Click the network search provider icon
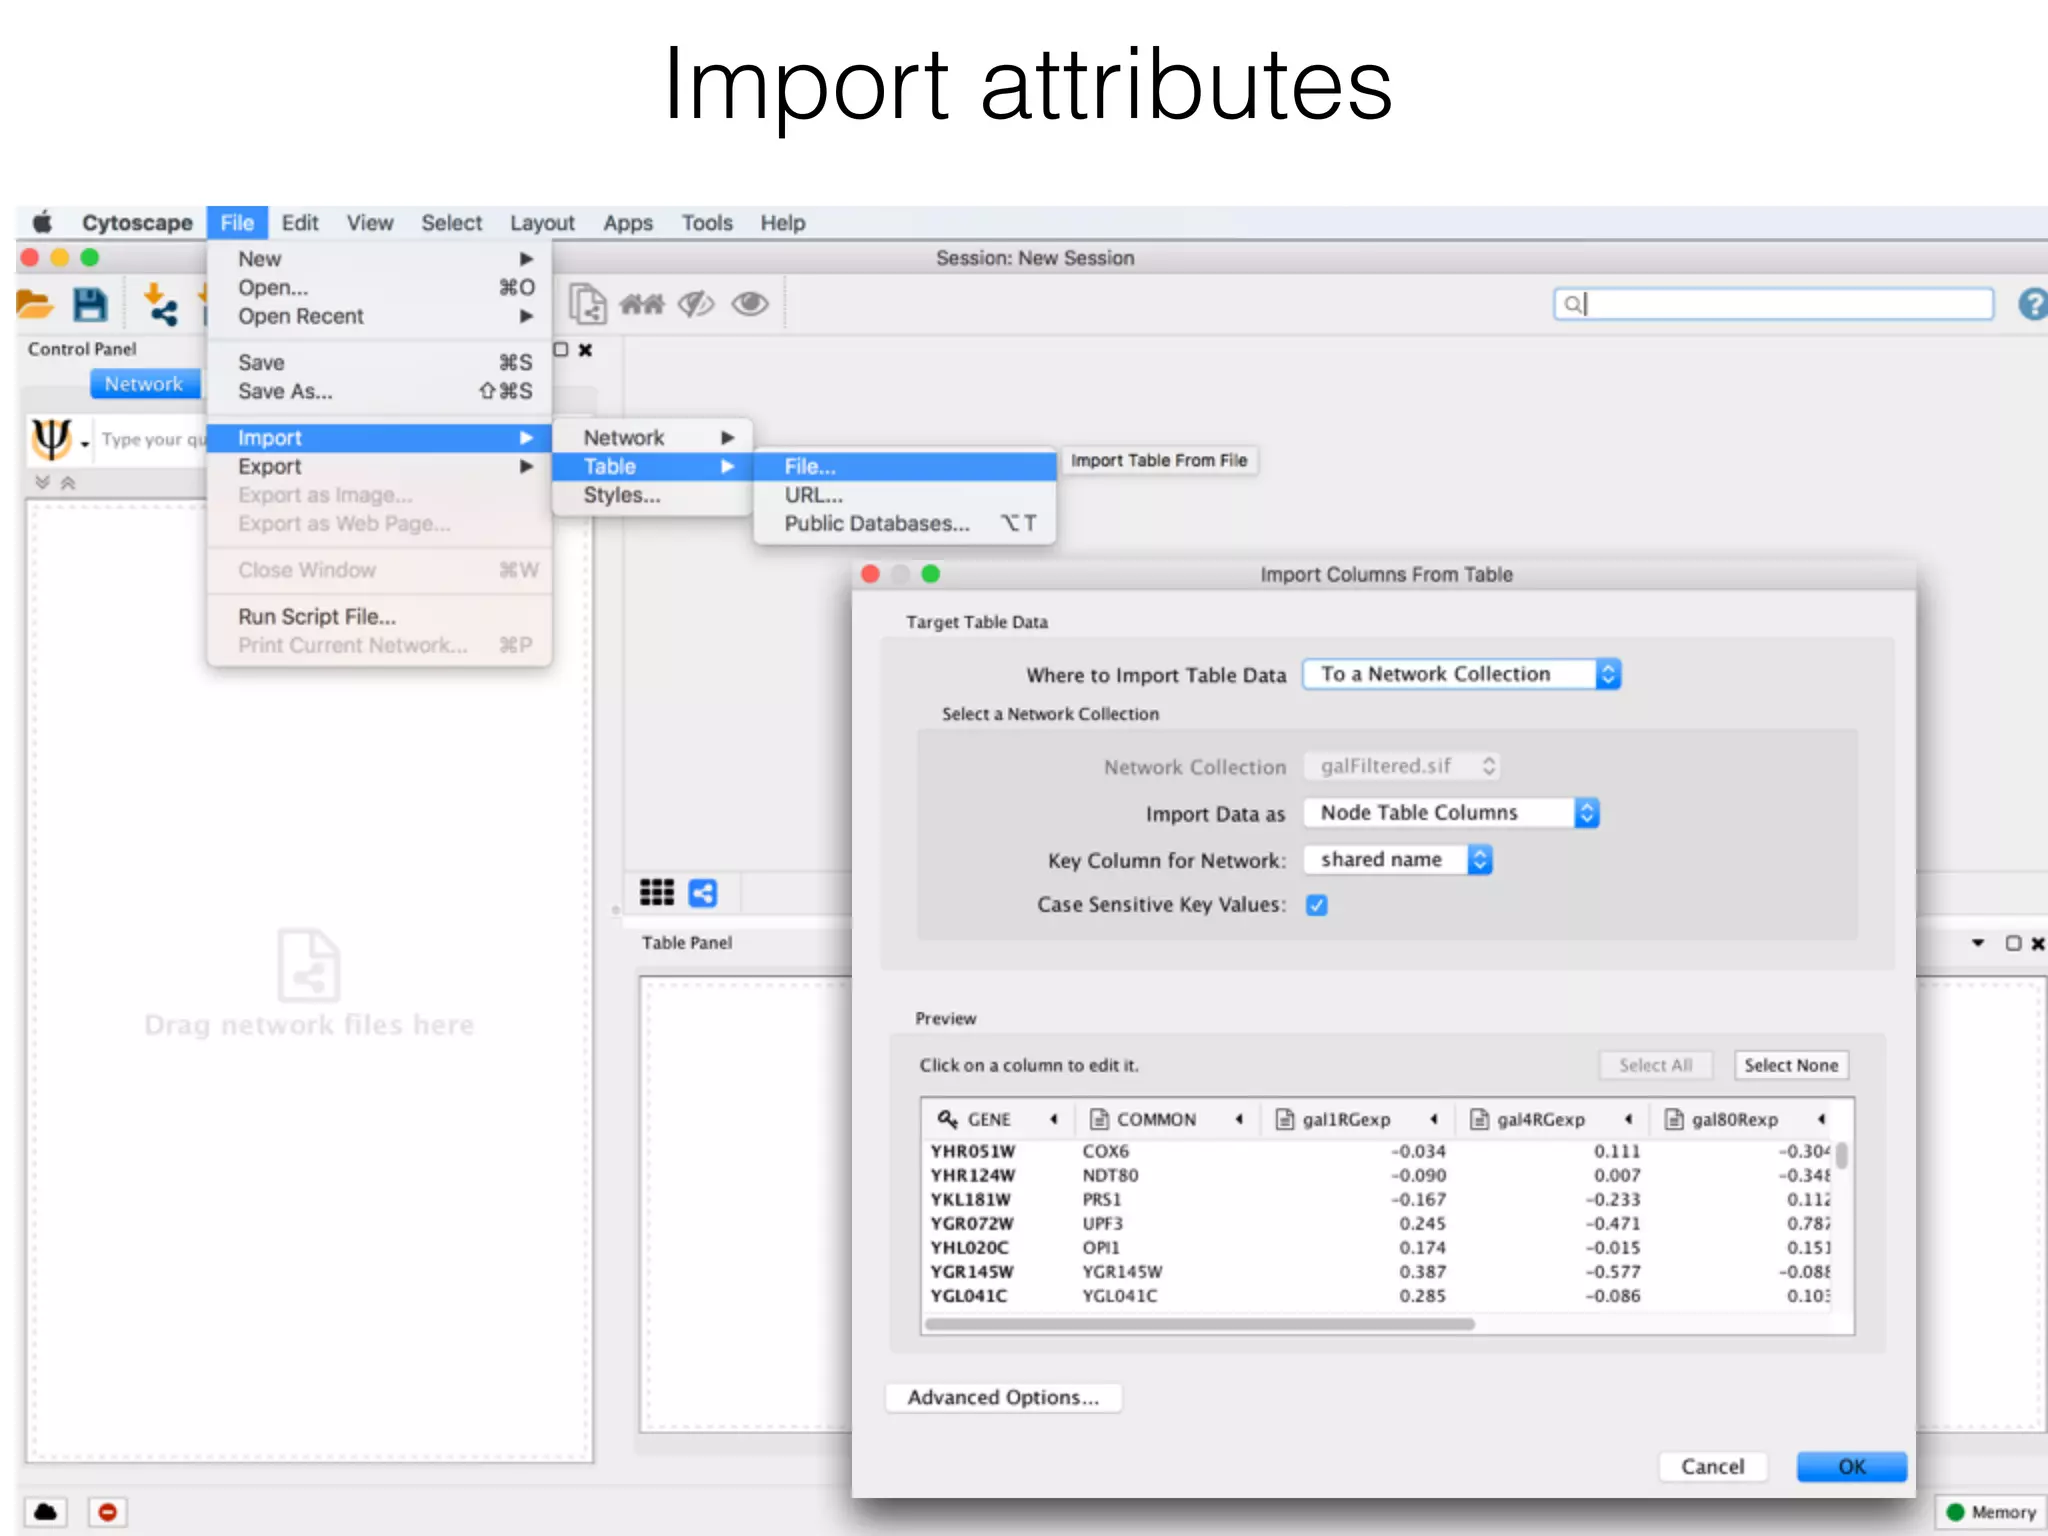The width and height of the screenshot is (2048, 1536). coord(51,438)
